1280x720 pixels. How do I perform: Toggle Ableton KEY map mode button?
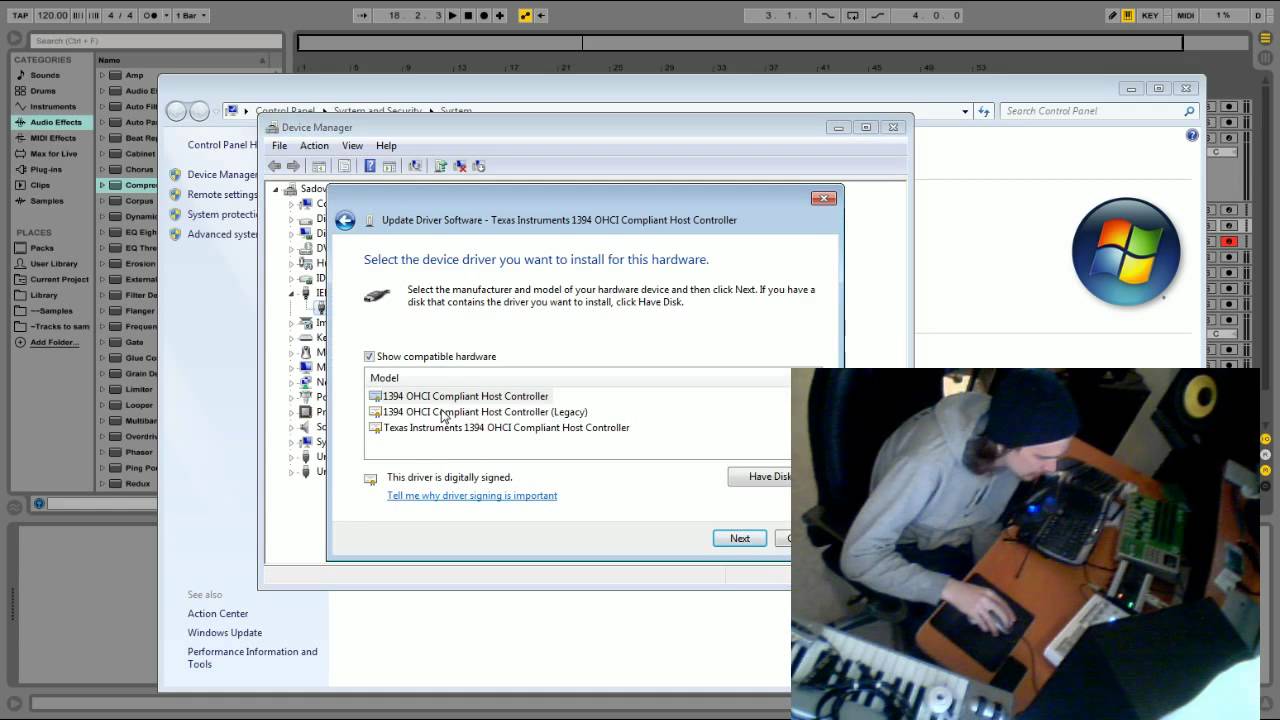(x=1150, y=15)
